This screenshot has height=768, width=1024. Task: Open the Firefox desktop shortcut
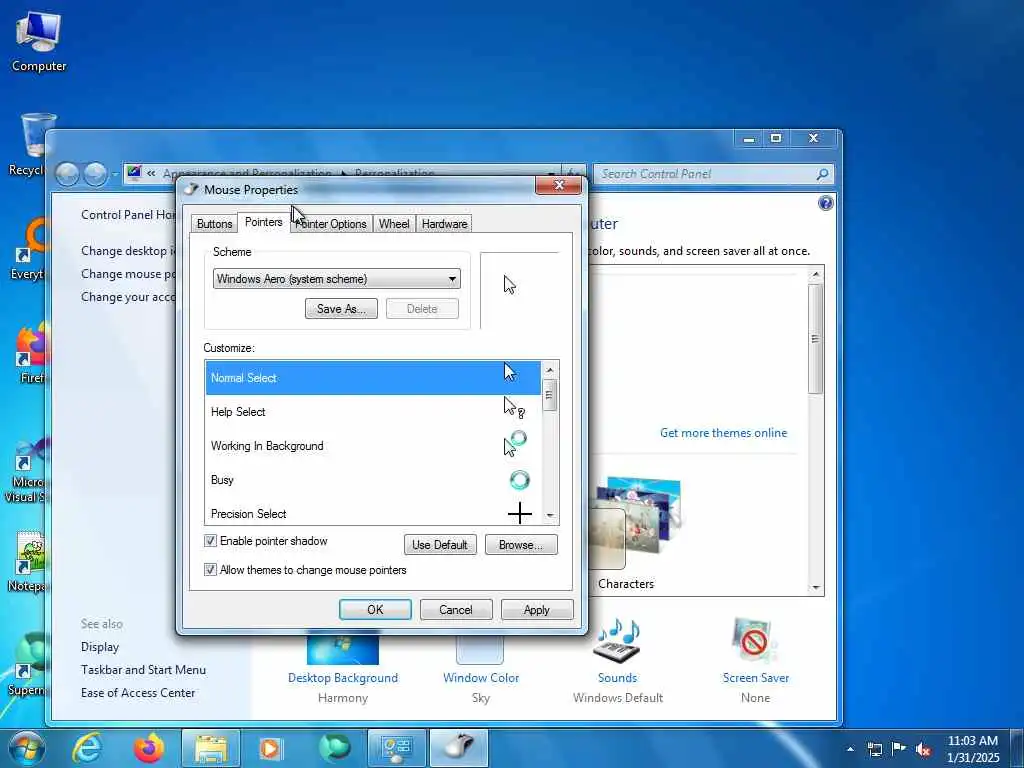(x=29, y=353)
